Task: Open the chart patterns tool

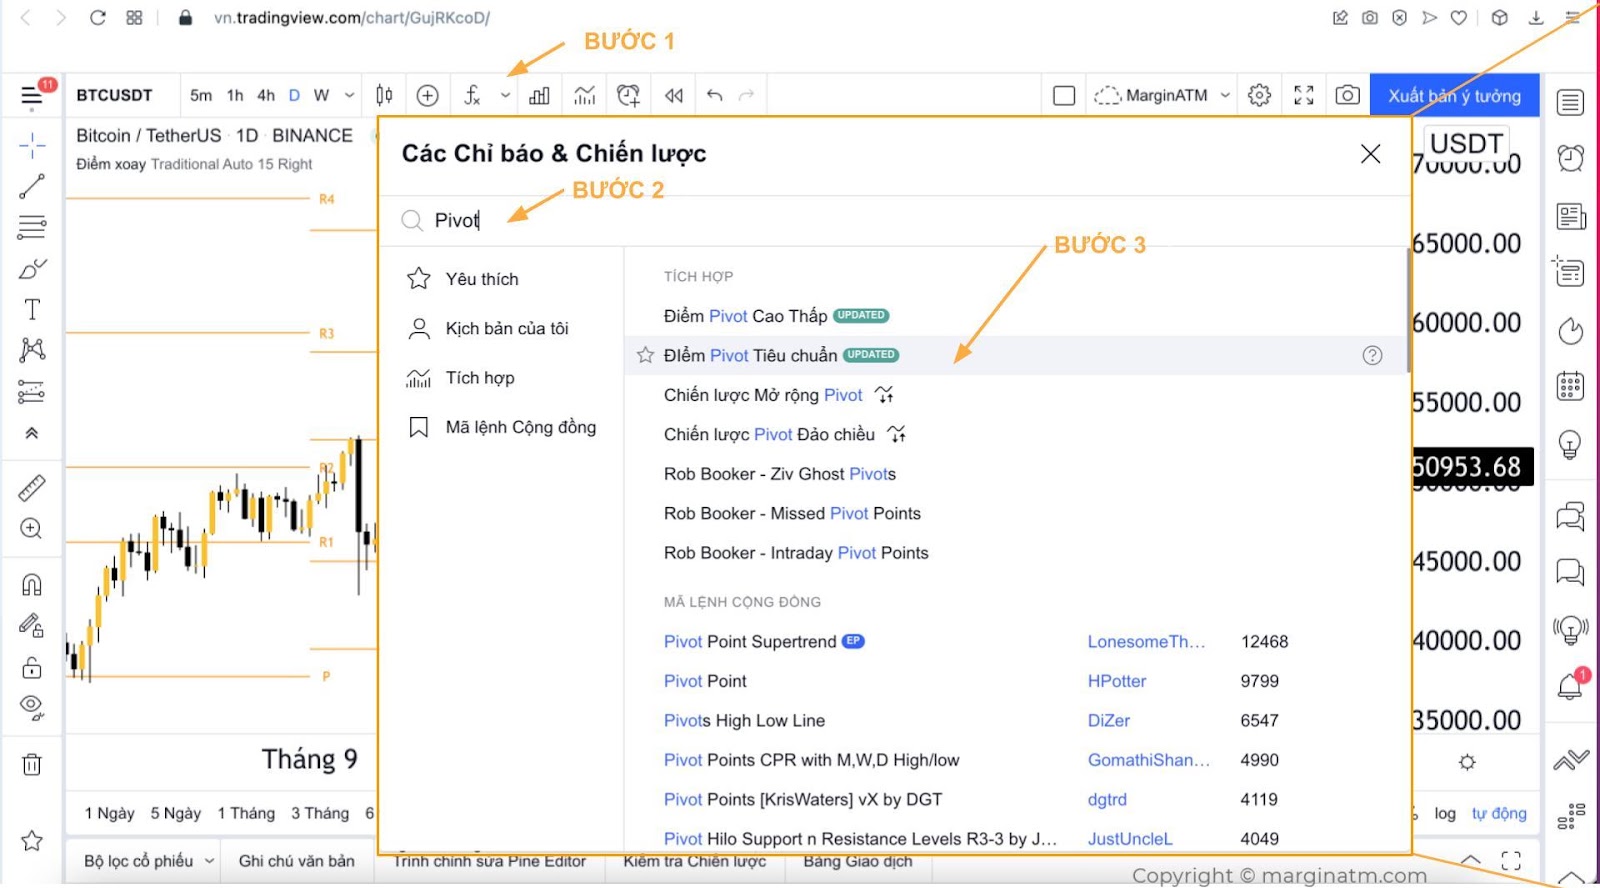Action: [32, 349]
